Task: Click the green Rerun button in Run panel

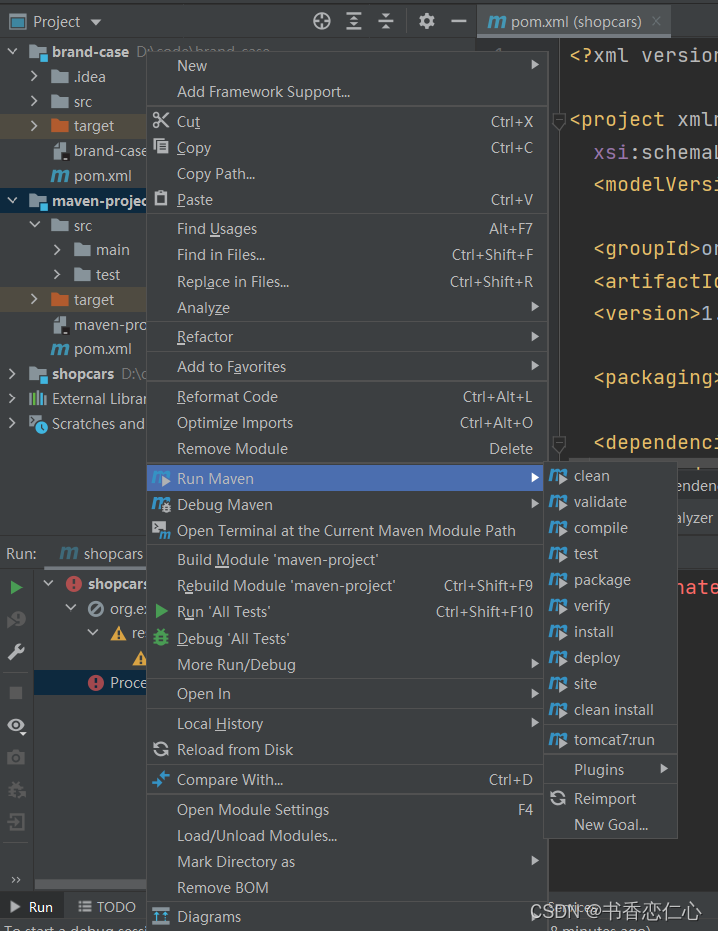Action: coord(17,588)
